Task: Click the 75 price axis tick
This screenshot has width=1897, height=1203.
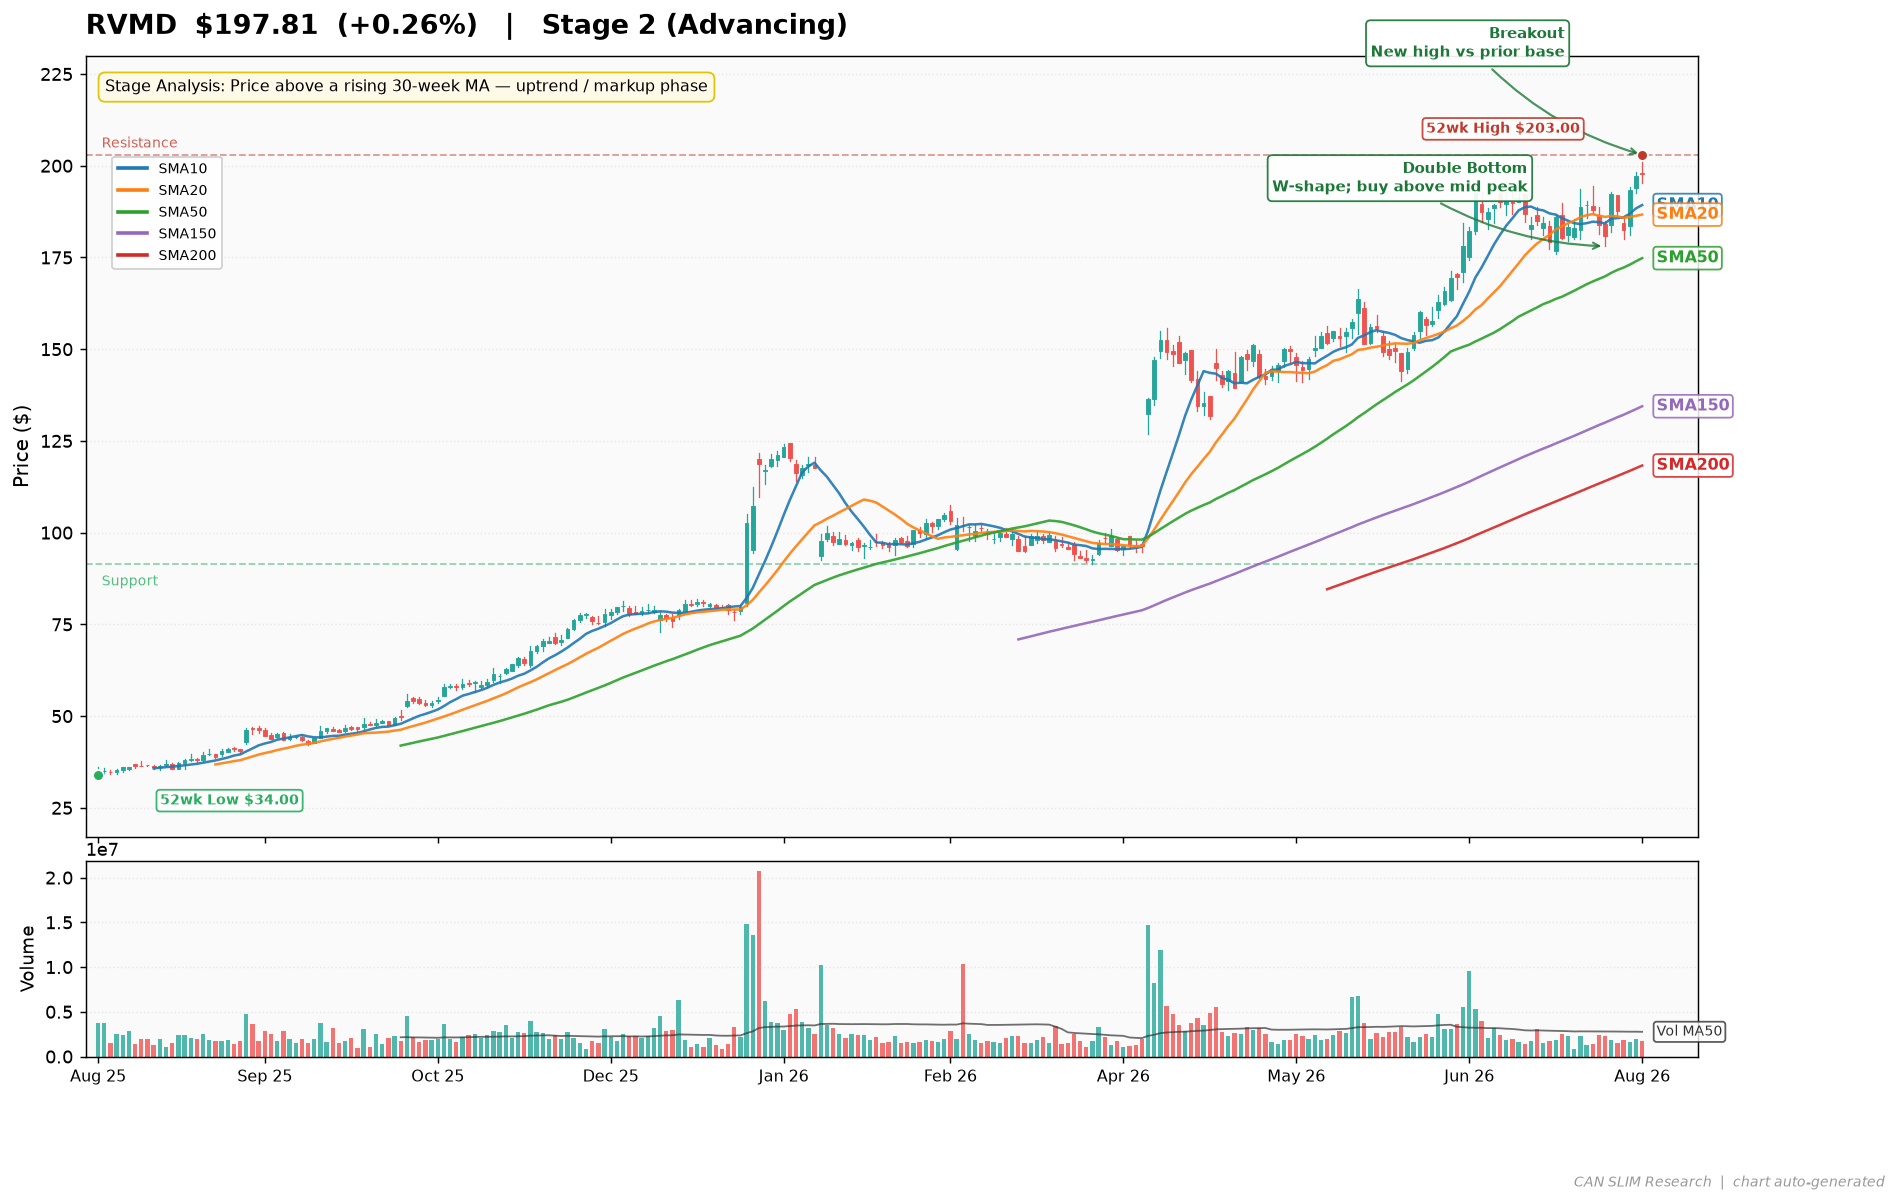Action: pyautogui.click(x=61, y=625)
